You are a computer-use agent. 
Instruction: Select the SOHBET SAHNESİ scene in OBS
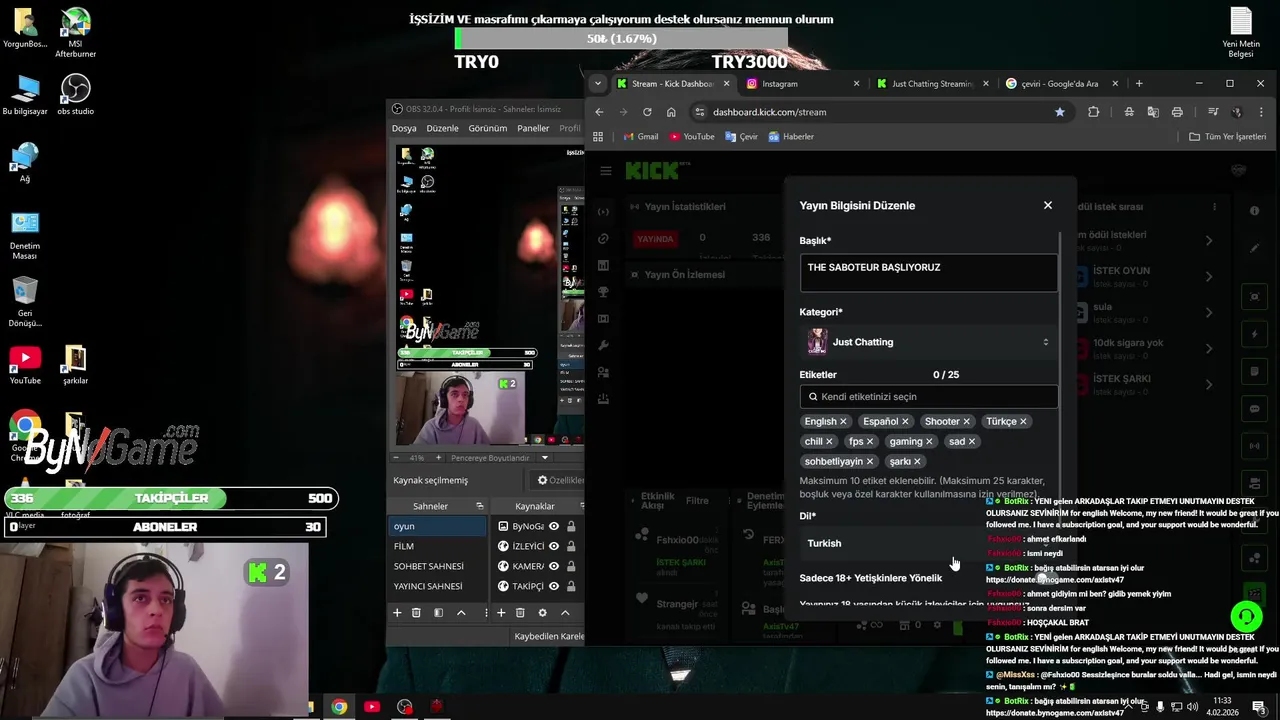coord(438,566)
